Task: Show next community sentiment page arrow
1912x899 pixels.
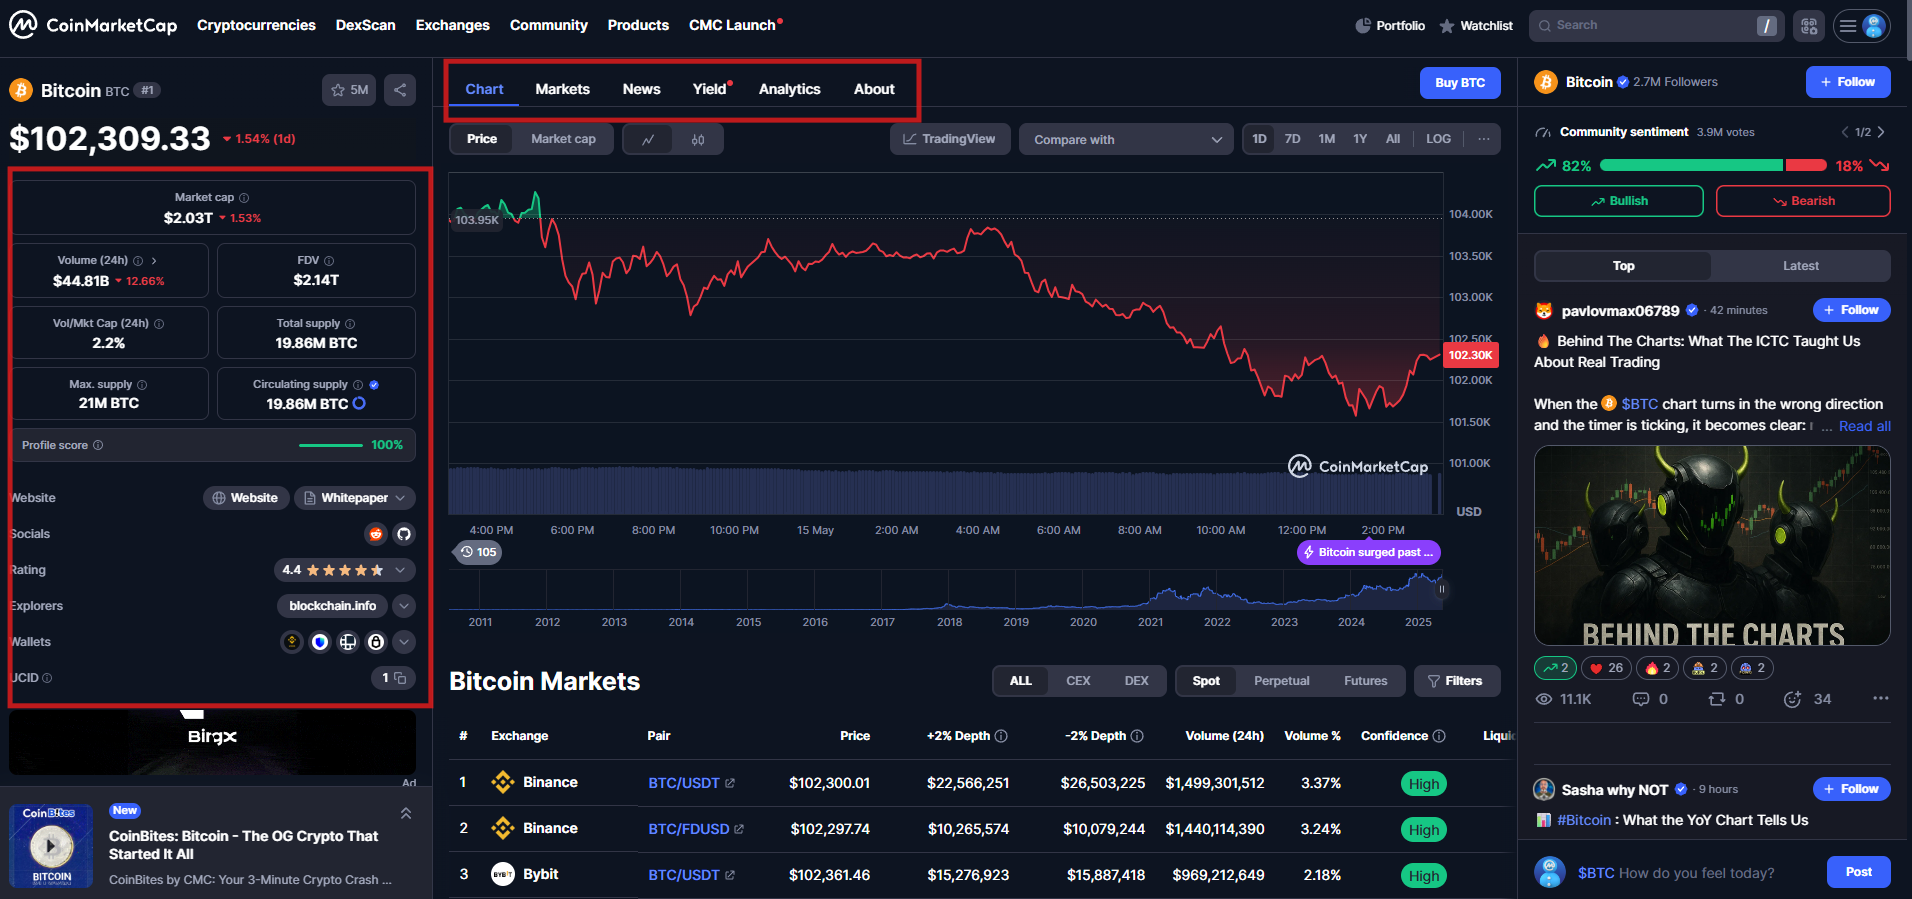Action: tap(1881, 132)
